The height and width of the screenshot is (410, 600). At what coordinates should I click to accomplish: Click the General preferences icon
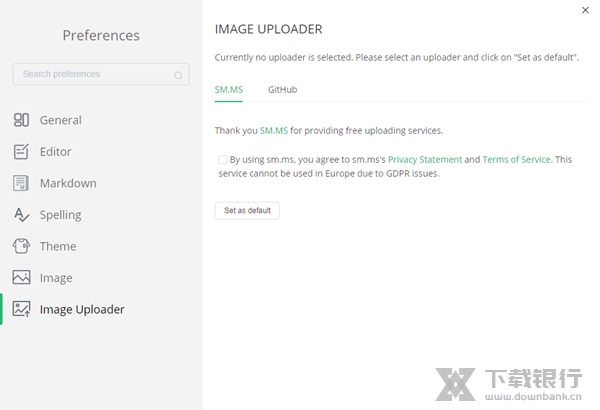(21, 120)
